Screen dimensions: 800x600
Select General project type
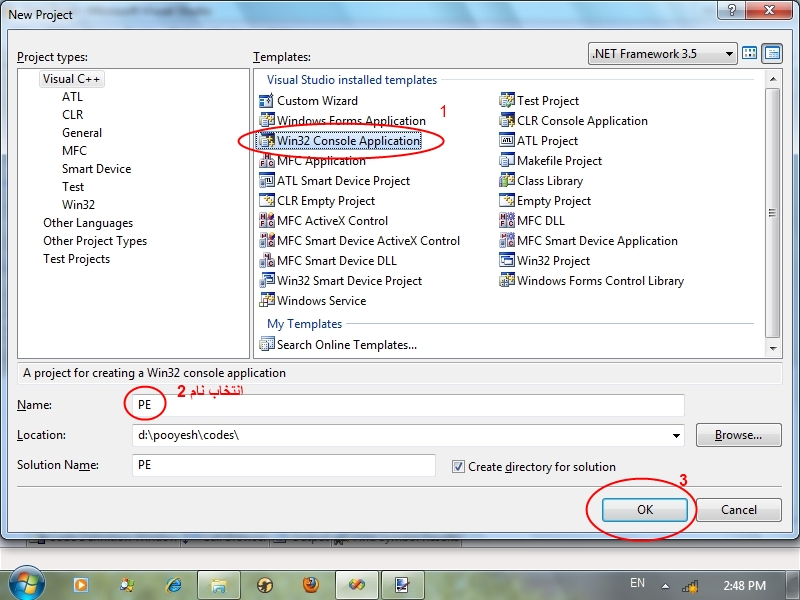[x=82, y=133]
